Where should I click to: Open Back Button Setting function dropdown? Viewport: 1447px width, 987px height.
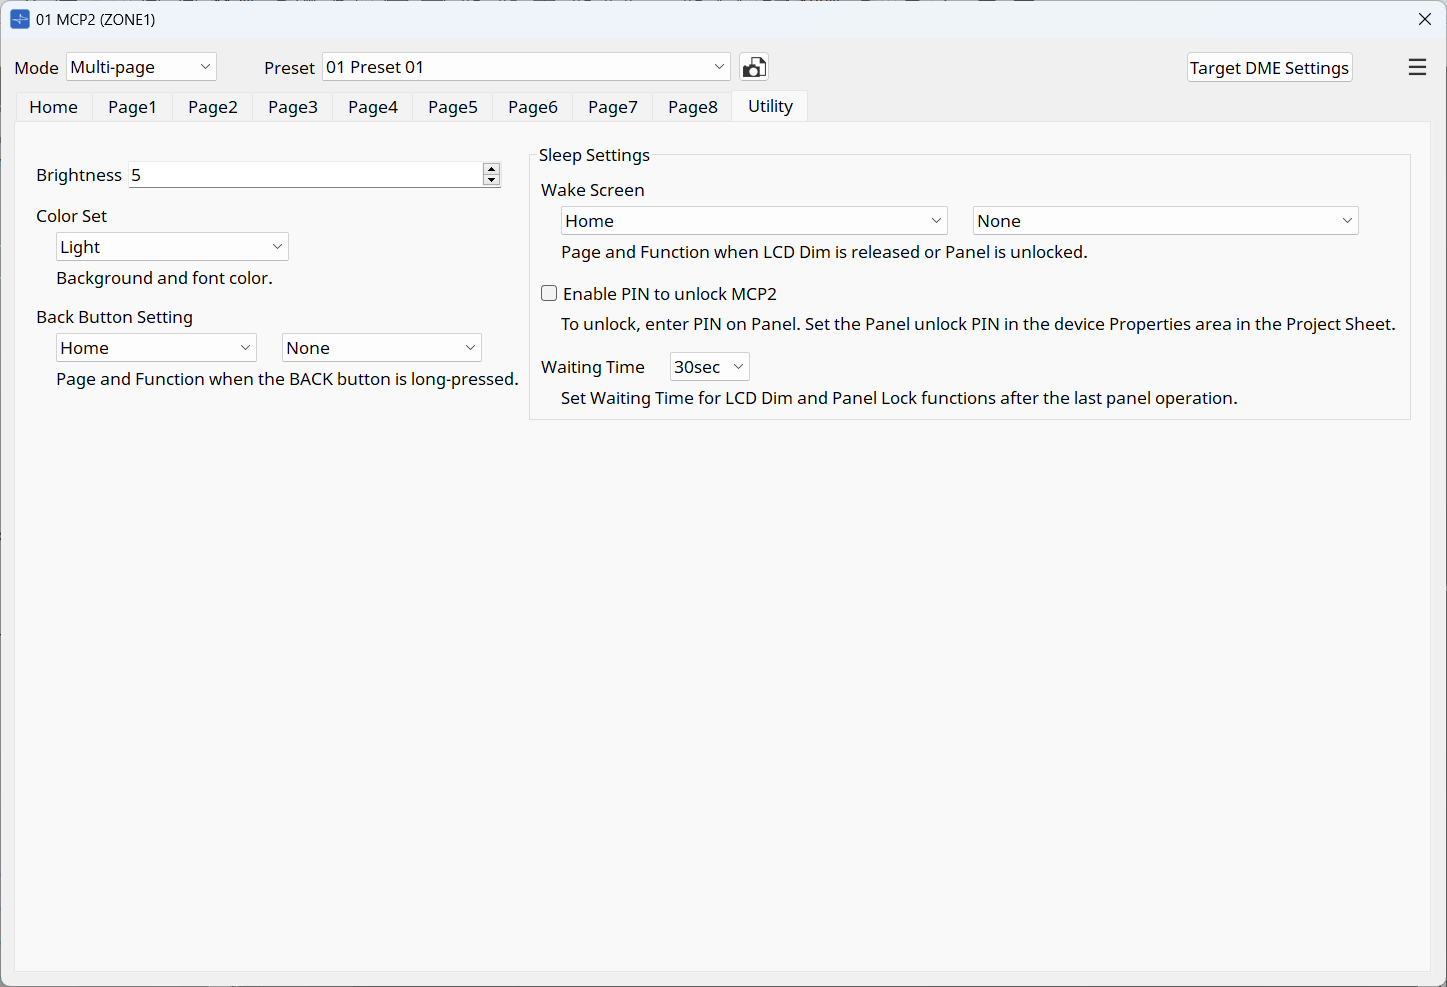[x=381, y=348]
